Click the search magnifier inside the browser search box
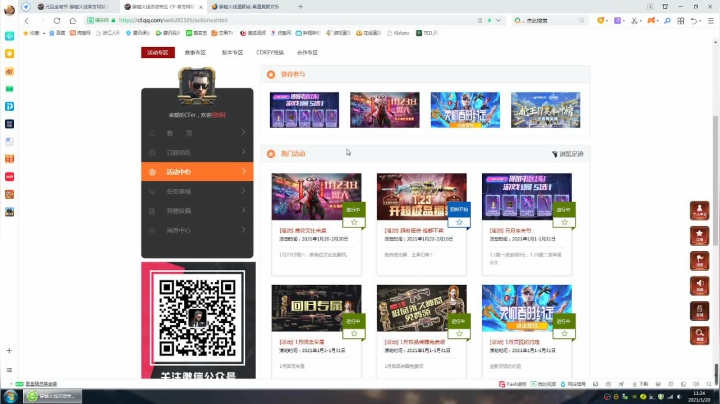Viewport: 720px width, 404px height. (x=581, y=21)
